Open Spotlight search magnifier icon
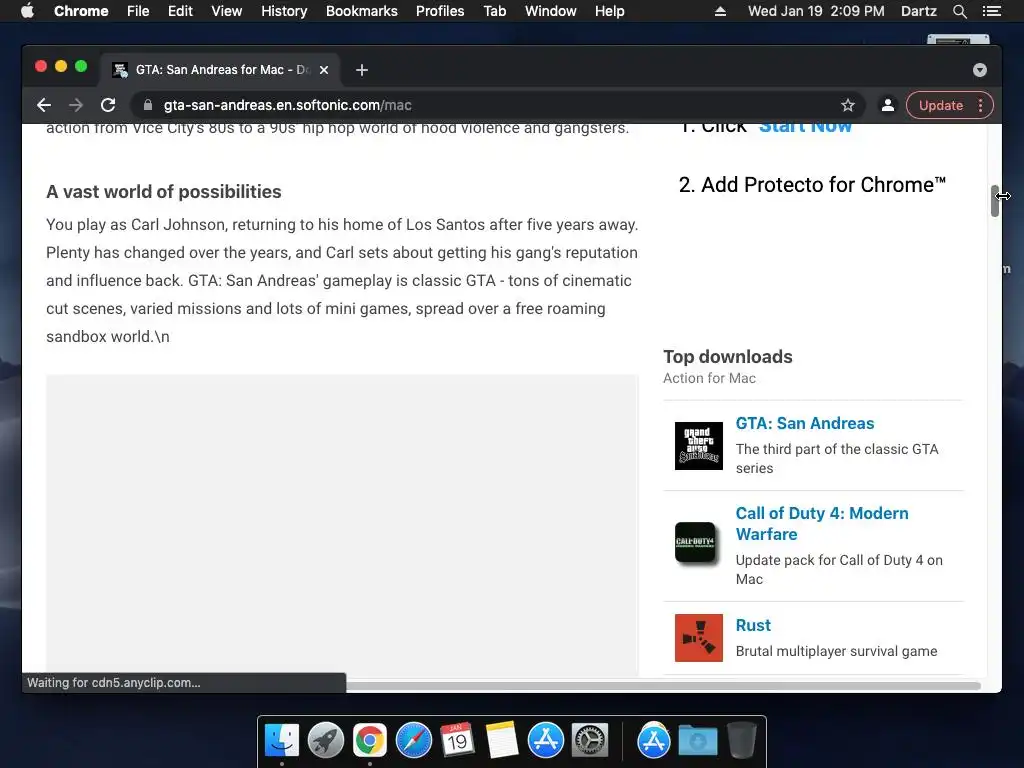The height and width of the screenshot is (768, 1024). point(959,11)
